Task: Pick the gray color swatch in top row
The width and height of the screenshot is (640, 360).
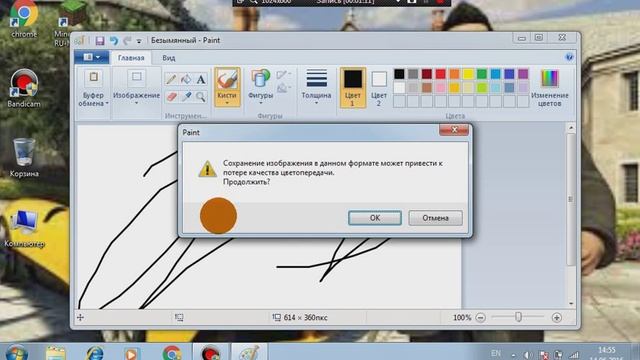Action: point(413,74)
